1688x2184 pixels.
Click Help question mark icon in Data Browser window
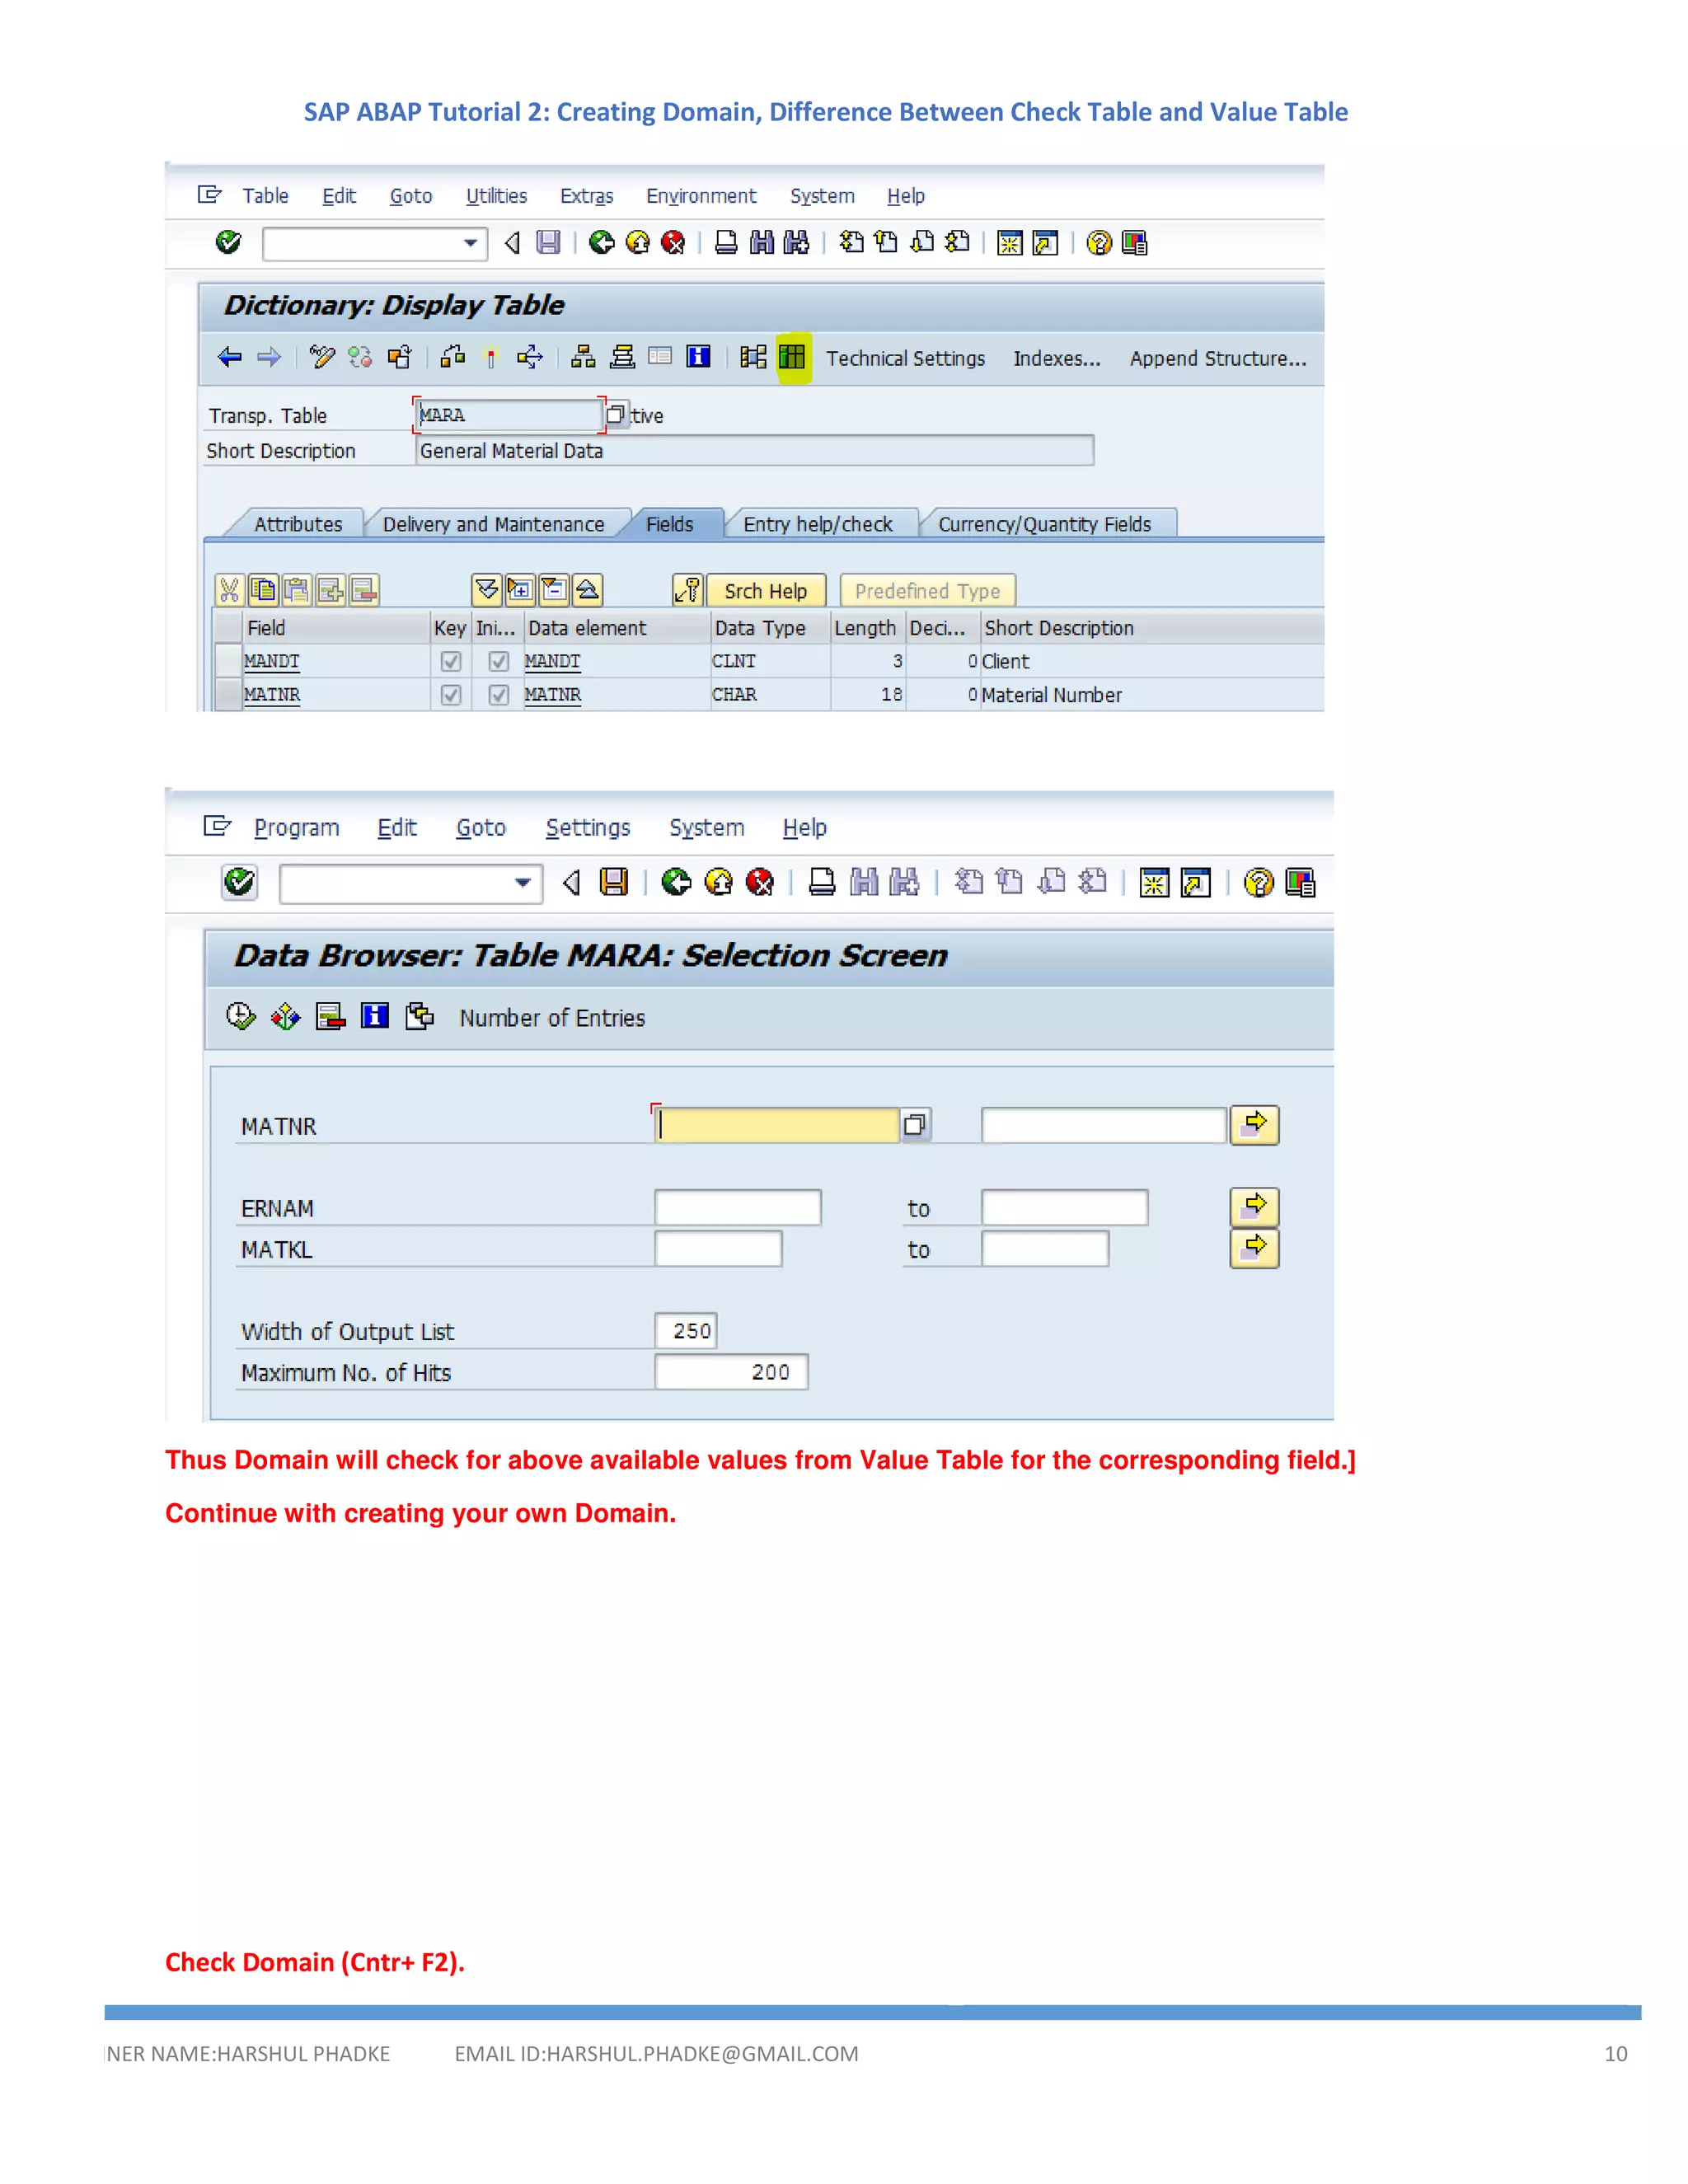pos(1259,883)
